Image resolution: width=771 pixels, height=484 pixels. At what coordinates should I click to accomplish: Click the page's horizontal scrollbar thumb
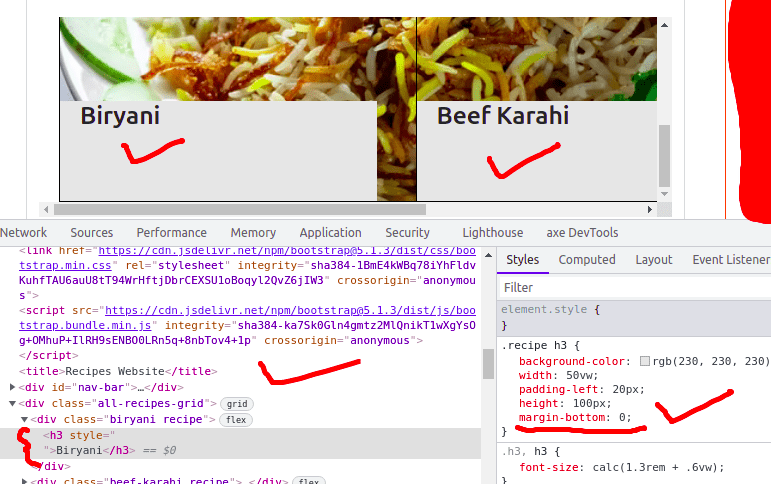(240, 210)
